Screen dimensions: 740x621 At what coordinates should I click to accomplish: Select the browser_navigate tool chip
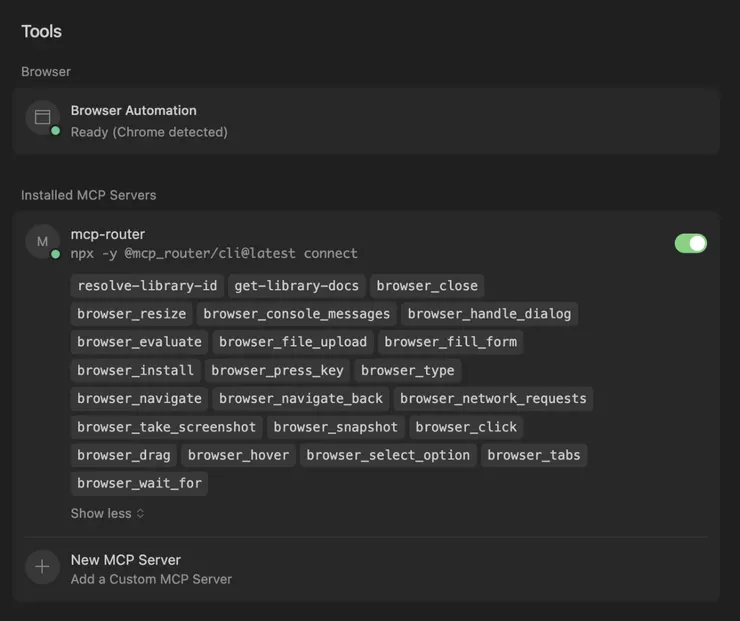[x=140, y=398]
